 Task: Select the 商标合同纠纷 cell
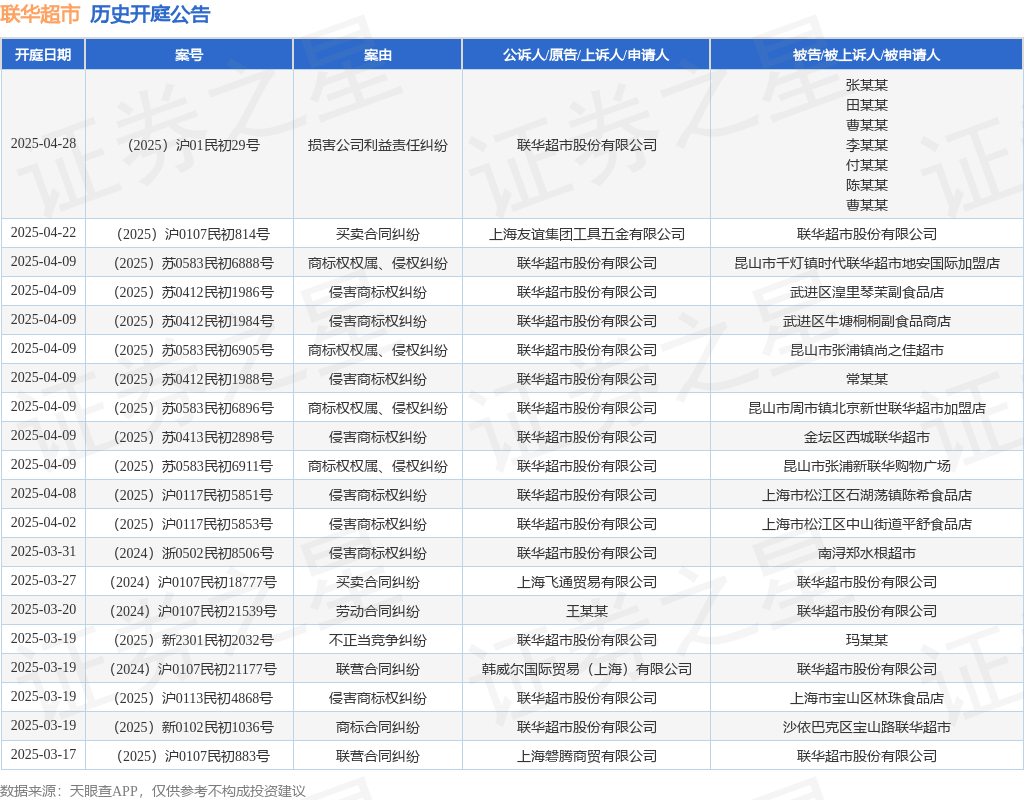[x=377, y=728]
